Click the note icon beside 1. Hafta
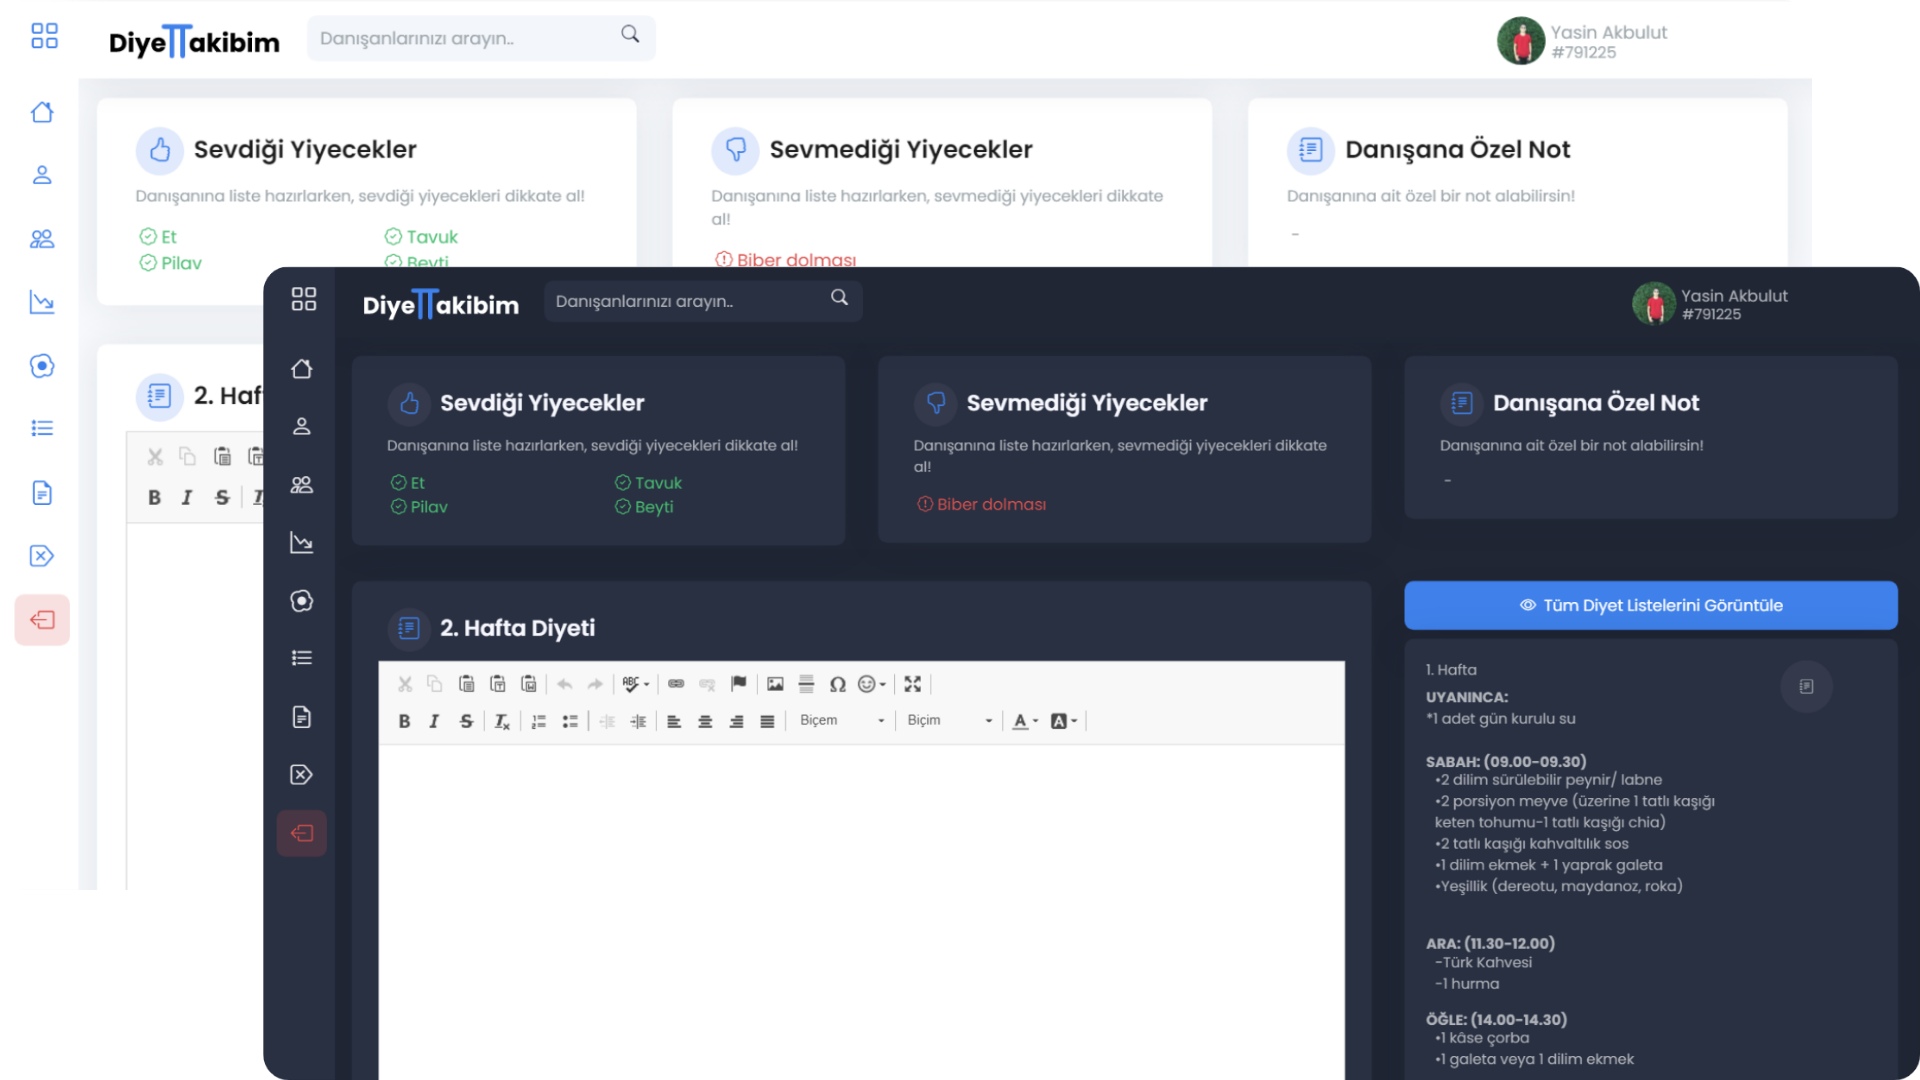1920x1080 pixels. (x=1806, y=686)
